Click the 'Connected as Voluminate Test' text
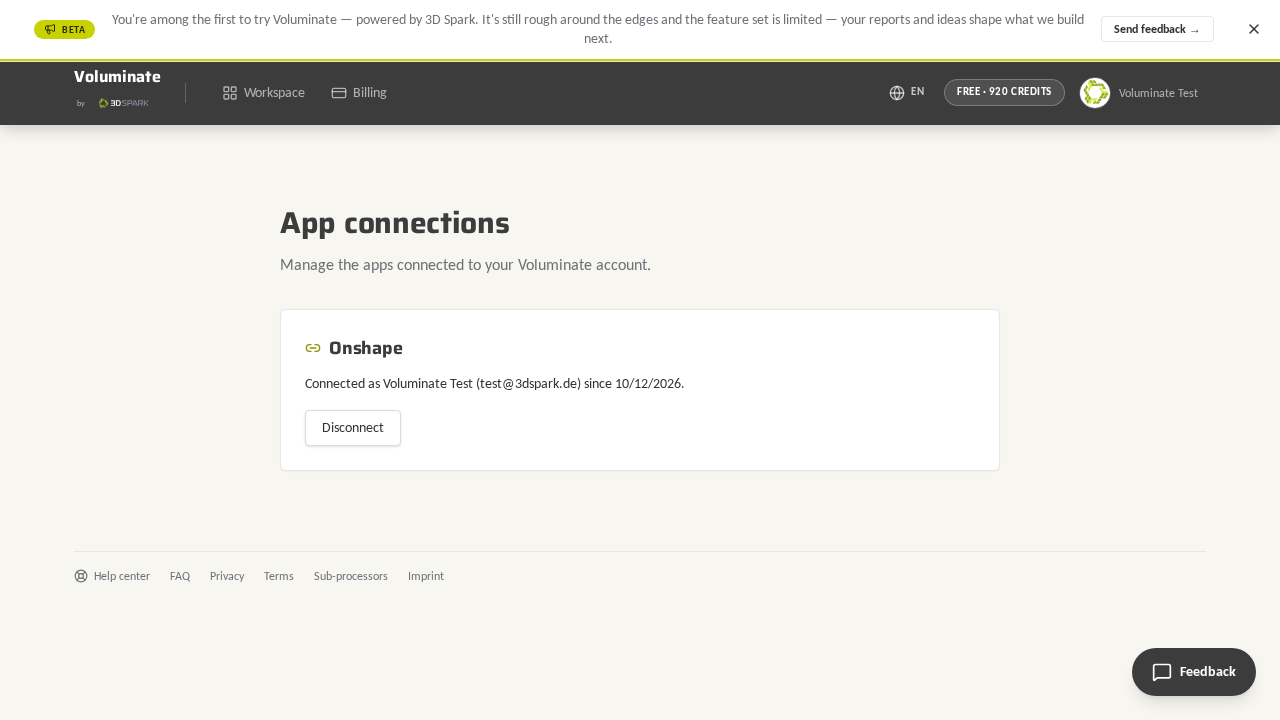1280x720 pixels. point(494,383)
